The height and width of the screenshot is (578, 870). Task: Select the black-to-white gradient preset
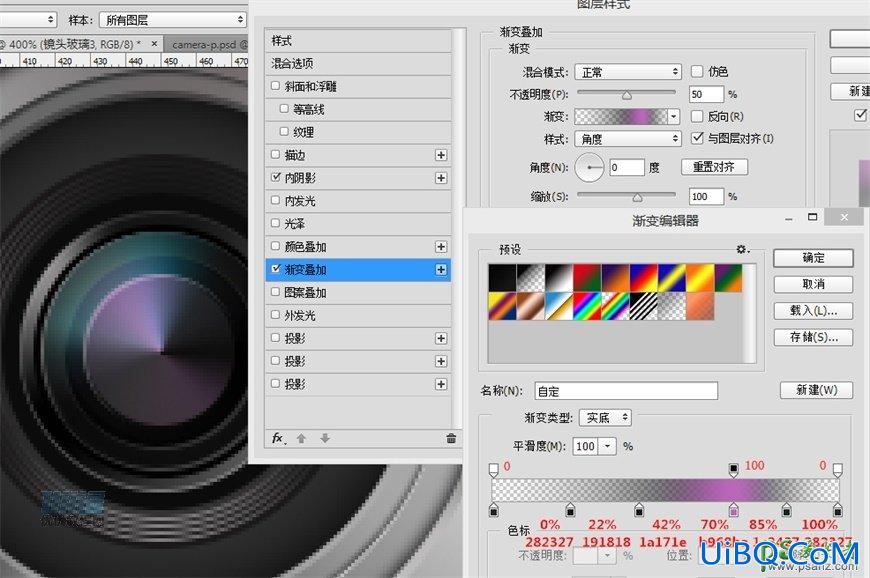pyautogui.click(x=559, y=278)
